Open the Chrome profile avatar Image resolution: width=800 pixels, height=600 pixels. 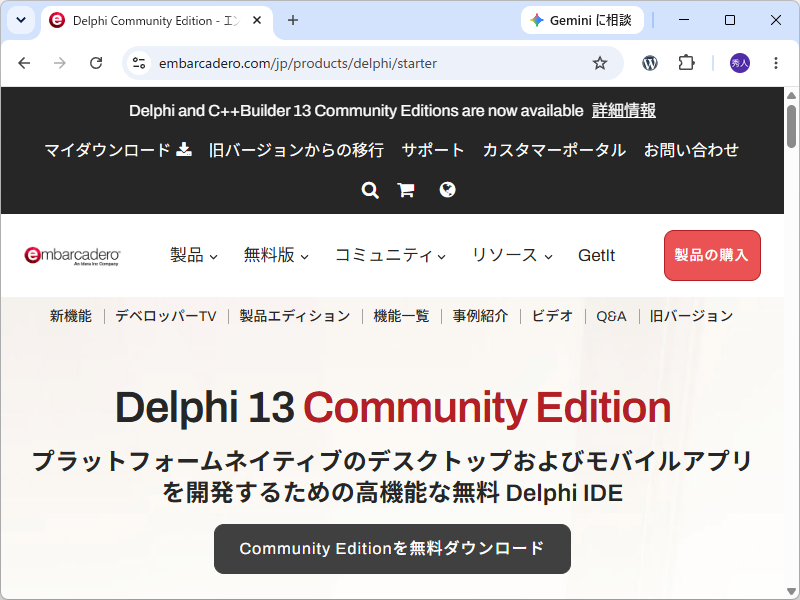(739, 63)
